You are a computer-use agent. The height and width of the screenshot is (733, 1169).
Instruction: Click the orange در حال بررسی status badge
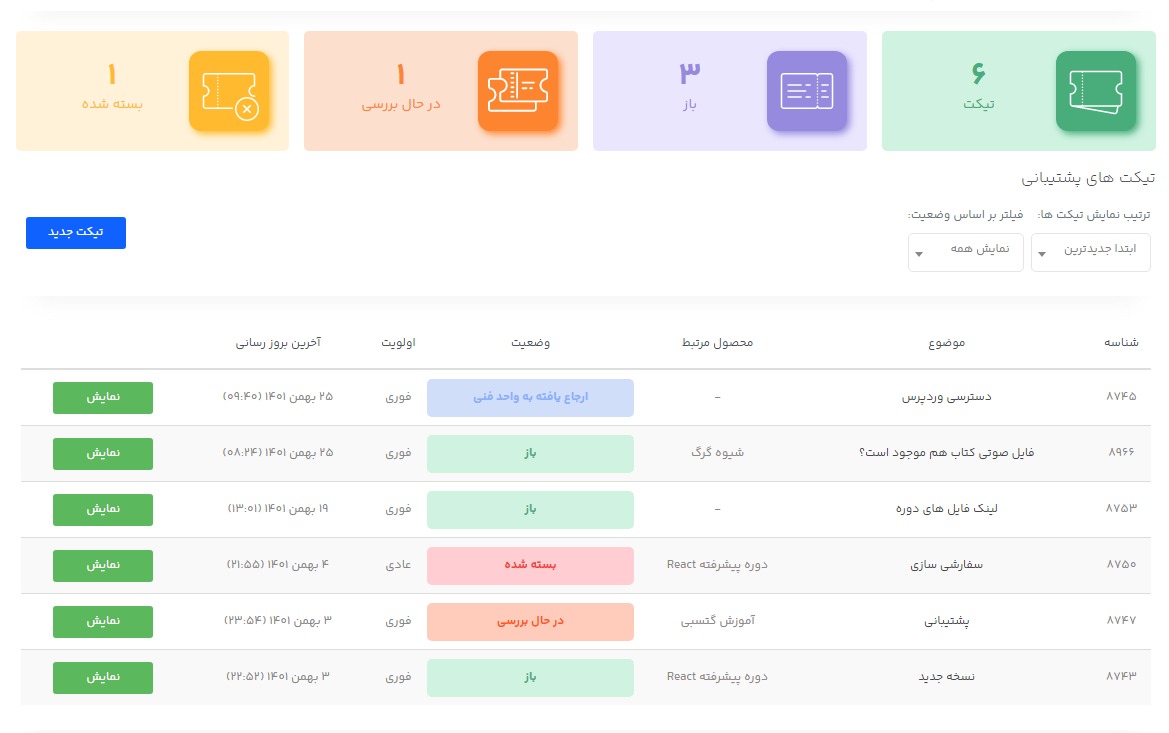[530, 621]
